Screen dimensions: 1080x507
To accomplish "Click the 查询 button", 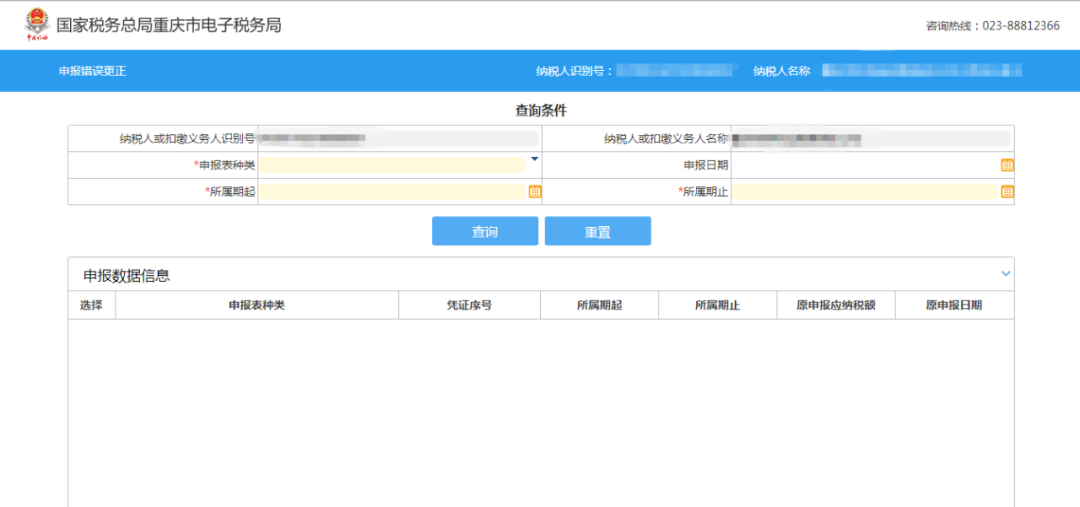I will (485, 231).
